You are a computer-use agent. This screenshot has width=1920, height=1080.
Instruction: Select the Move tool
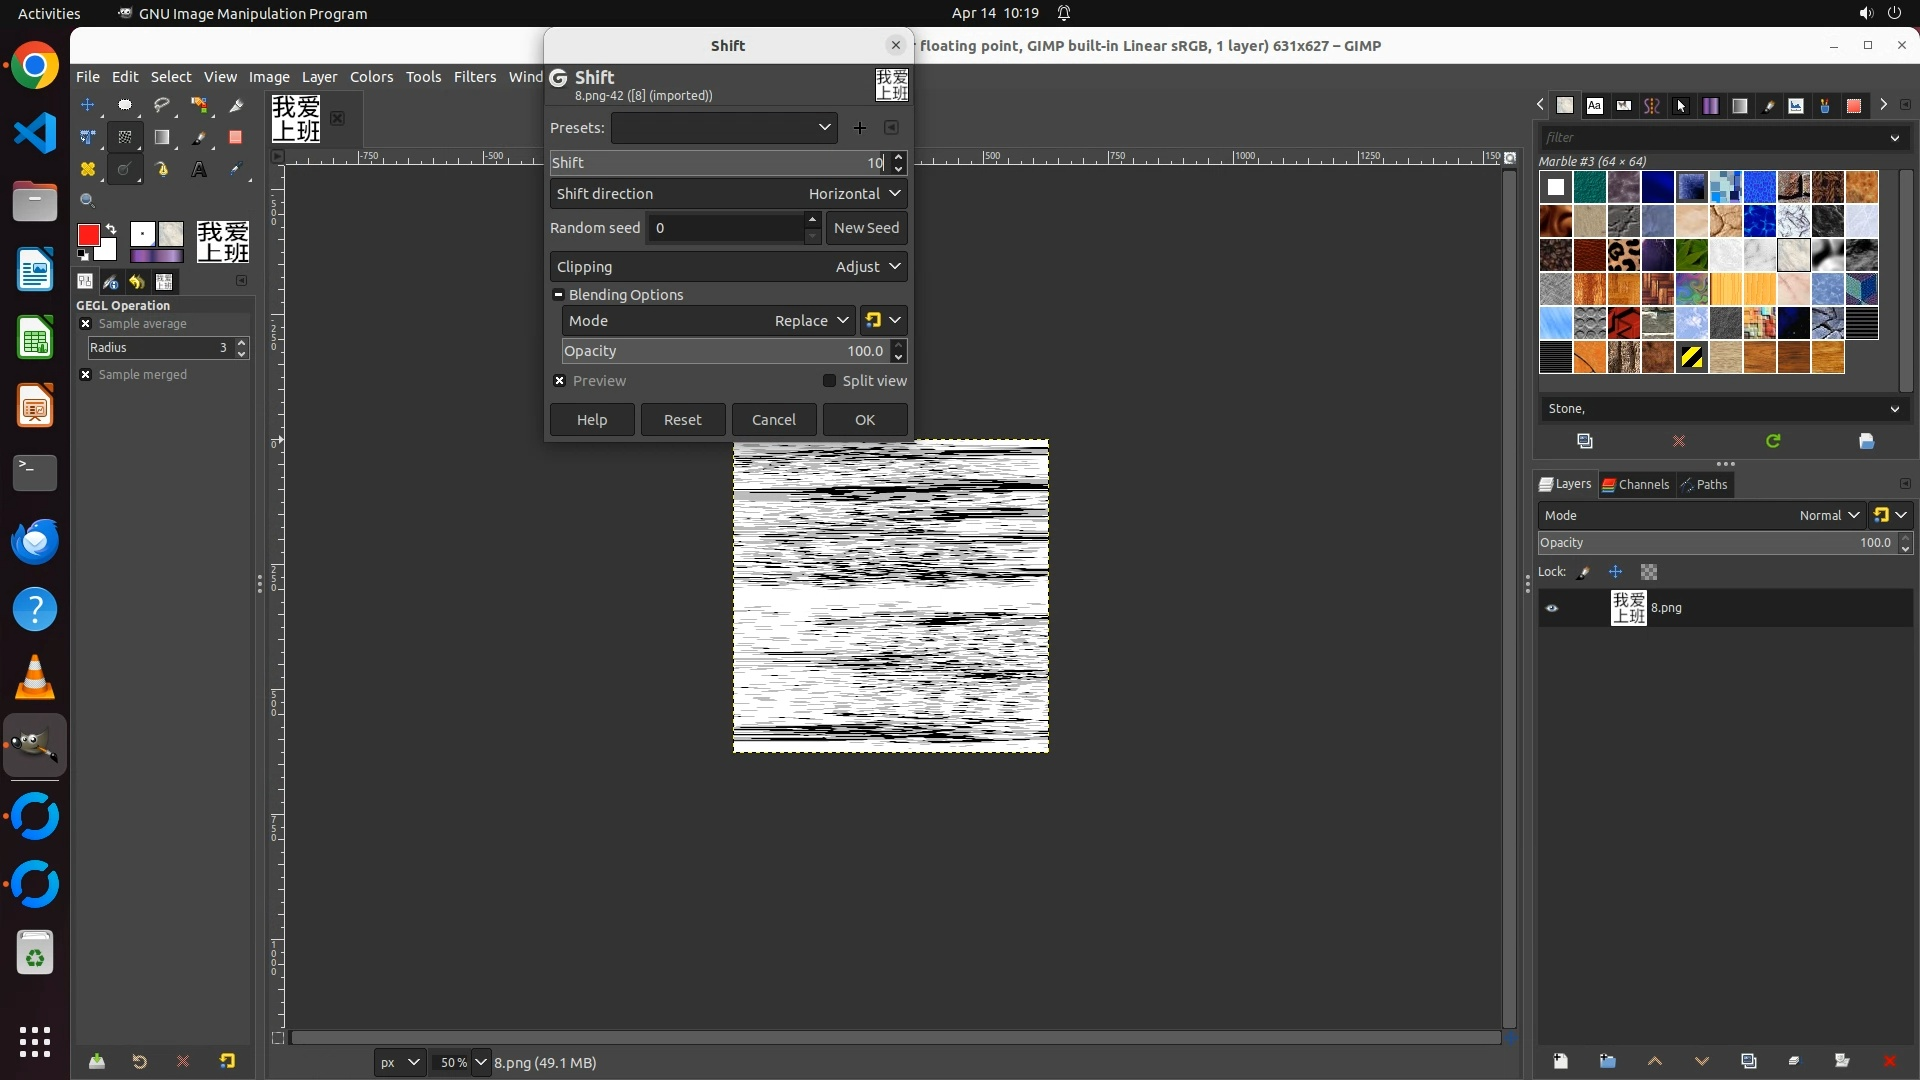pos(88,105)
